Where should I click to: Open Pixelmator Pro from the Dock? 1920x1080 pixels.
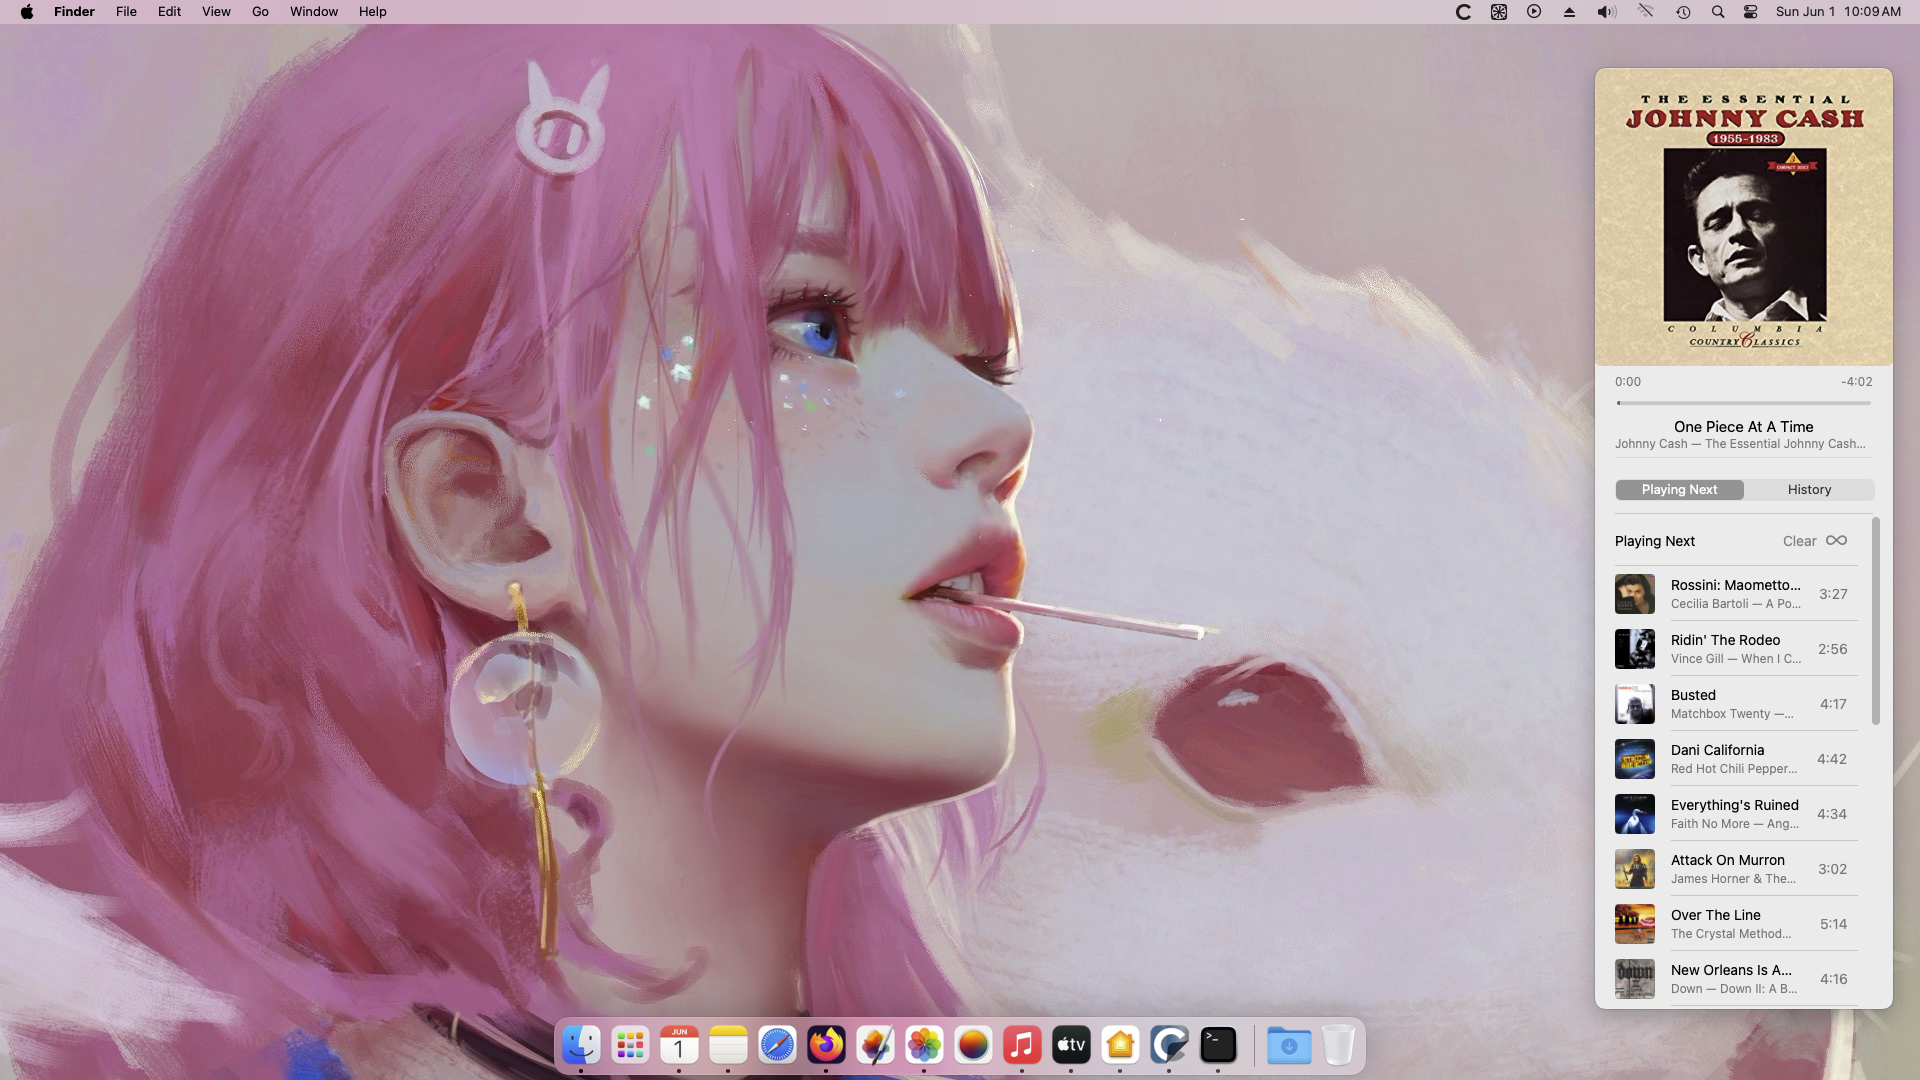(875, 1046)
